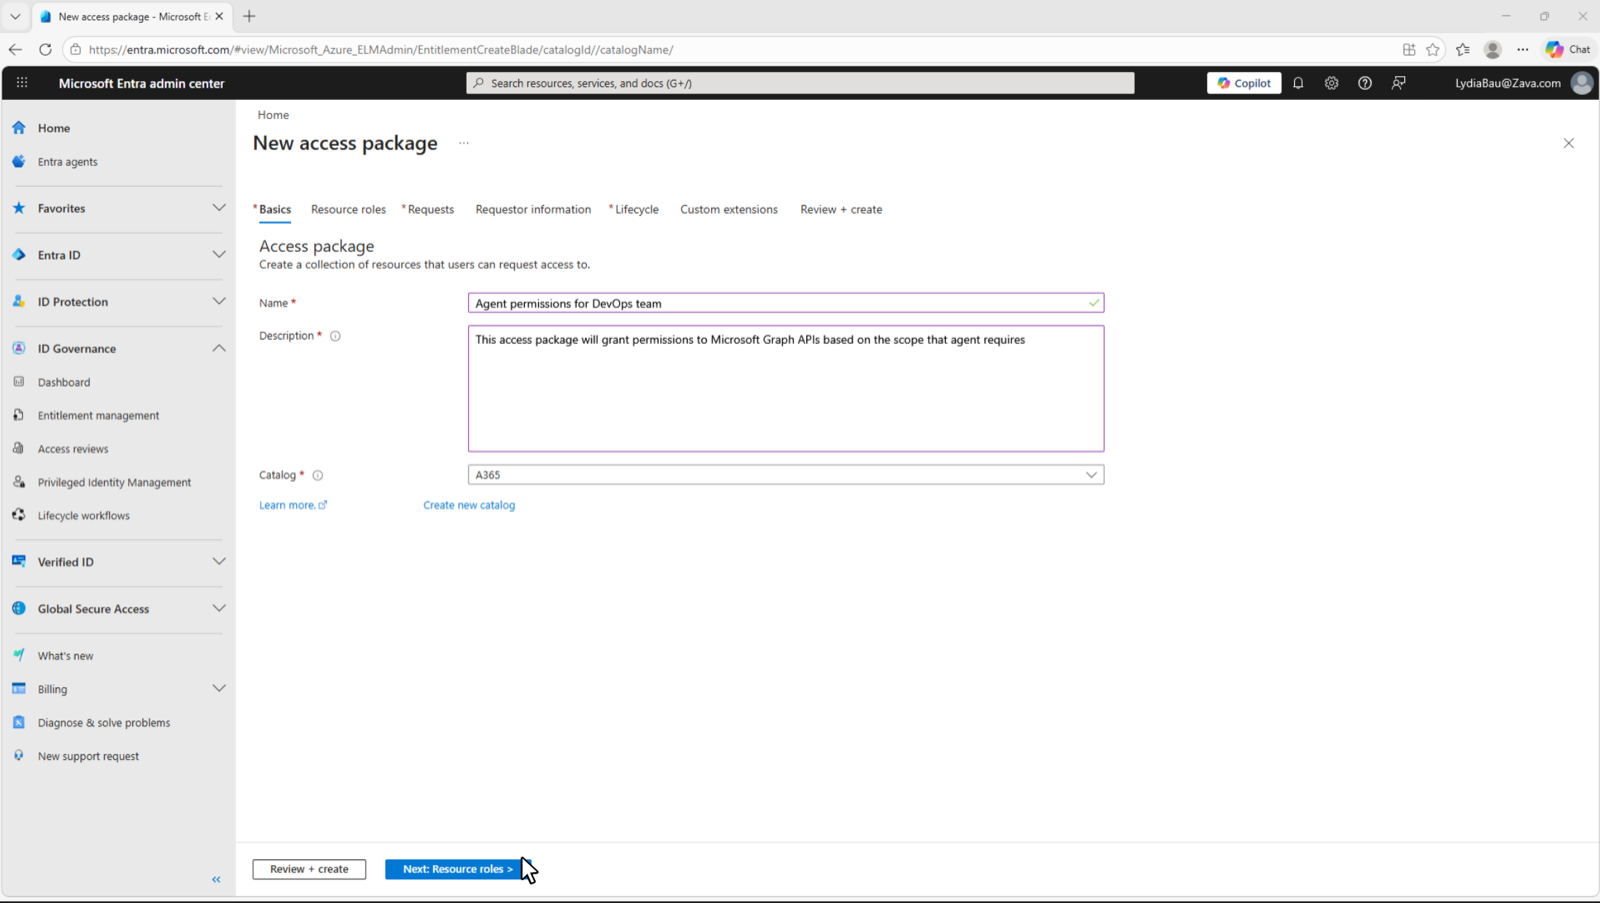Open the Learn more link
Image resolution: width=1600 pixels, height=903 pixels.
[x=293, y=505]
